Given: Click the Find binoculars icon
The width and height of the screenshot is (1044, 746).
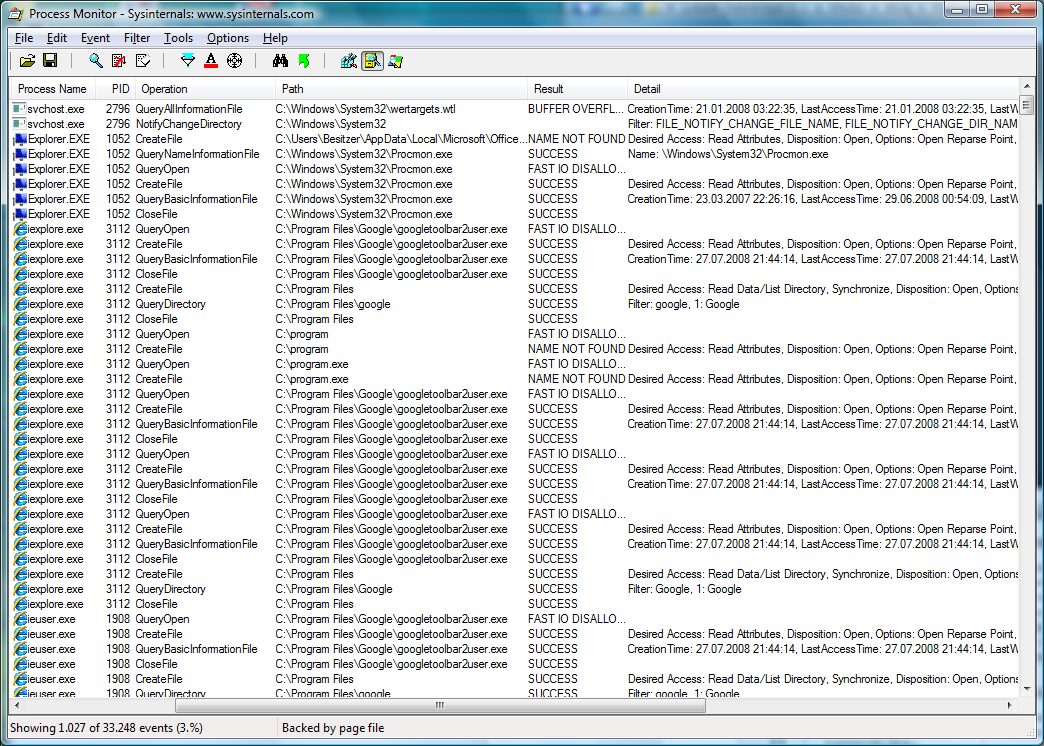Looking at the screenshot, I should [x=280, y=61].
